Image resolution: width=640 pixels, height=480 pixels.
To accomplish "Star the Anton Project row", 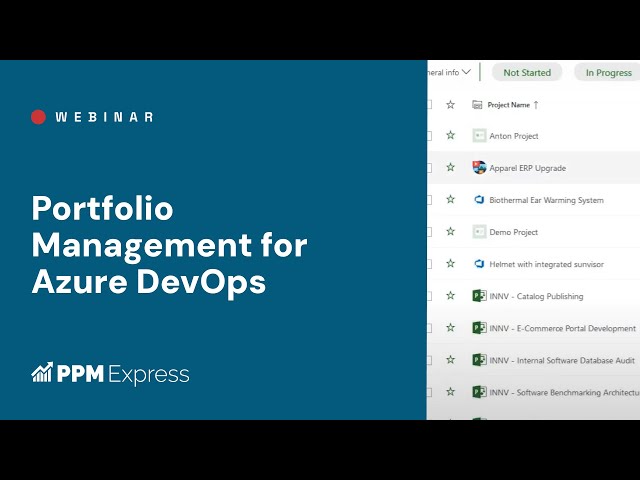I will pos(450,135).
